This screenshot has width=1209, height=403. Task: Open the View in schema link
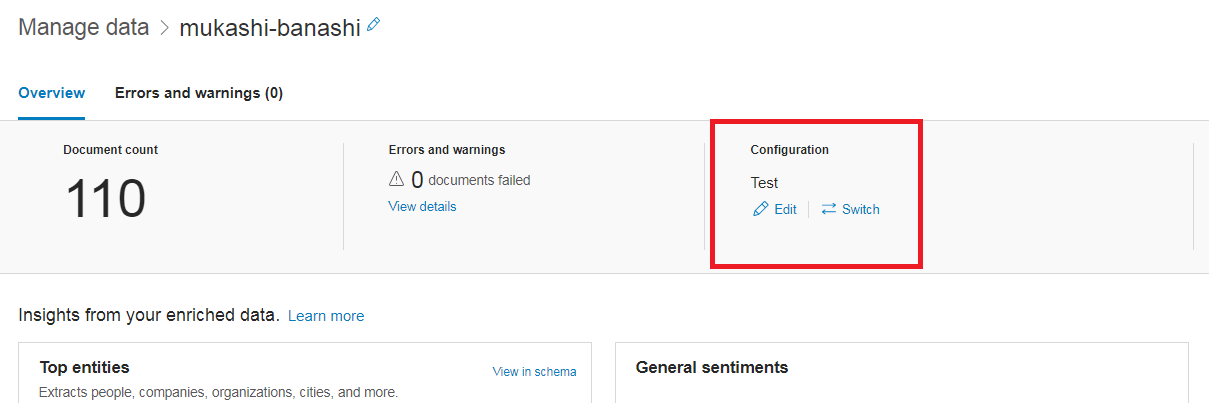coord(534,371)
